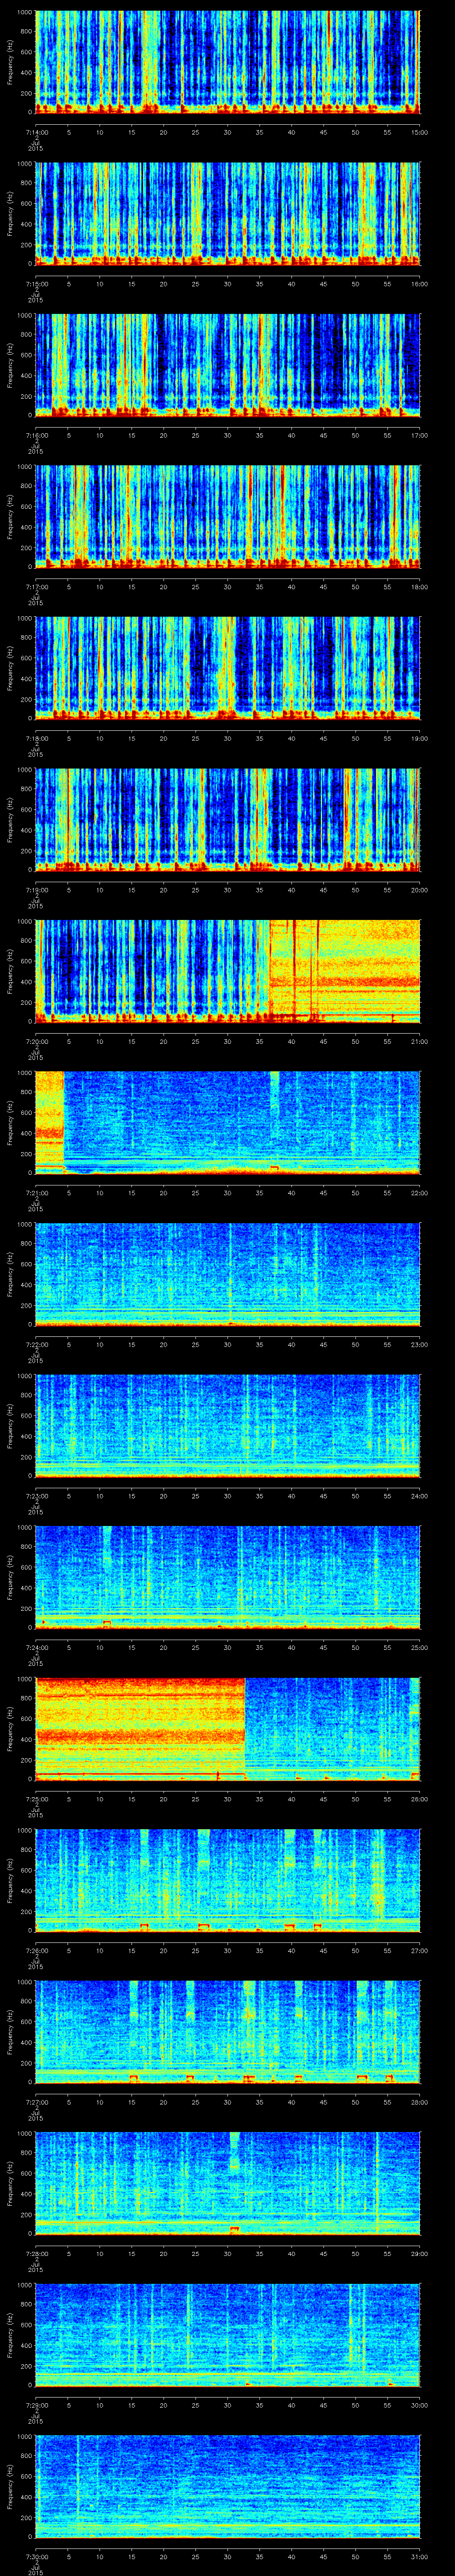Select the spectrogram panel starting at 7:16:00
This screenshot has width=455, height=2576.
(x=228, y=365)
